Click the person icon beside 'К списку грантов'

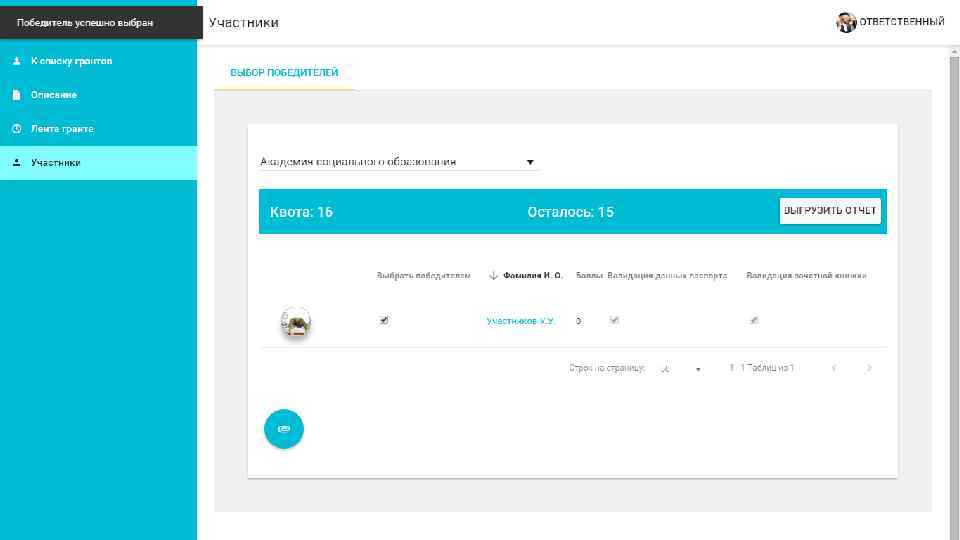(17, 61)
